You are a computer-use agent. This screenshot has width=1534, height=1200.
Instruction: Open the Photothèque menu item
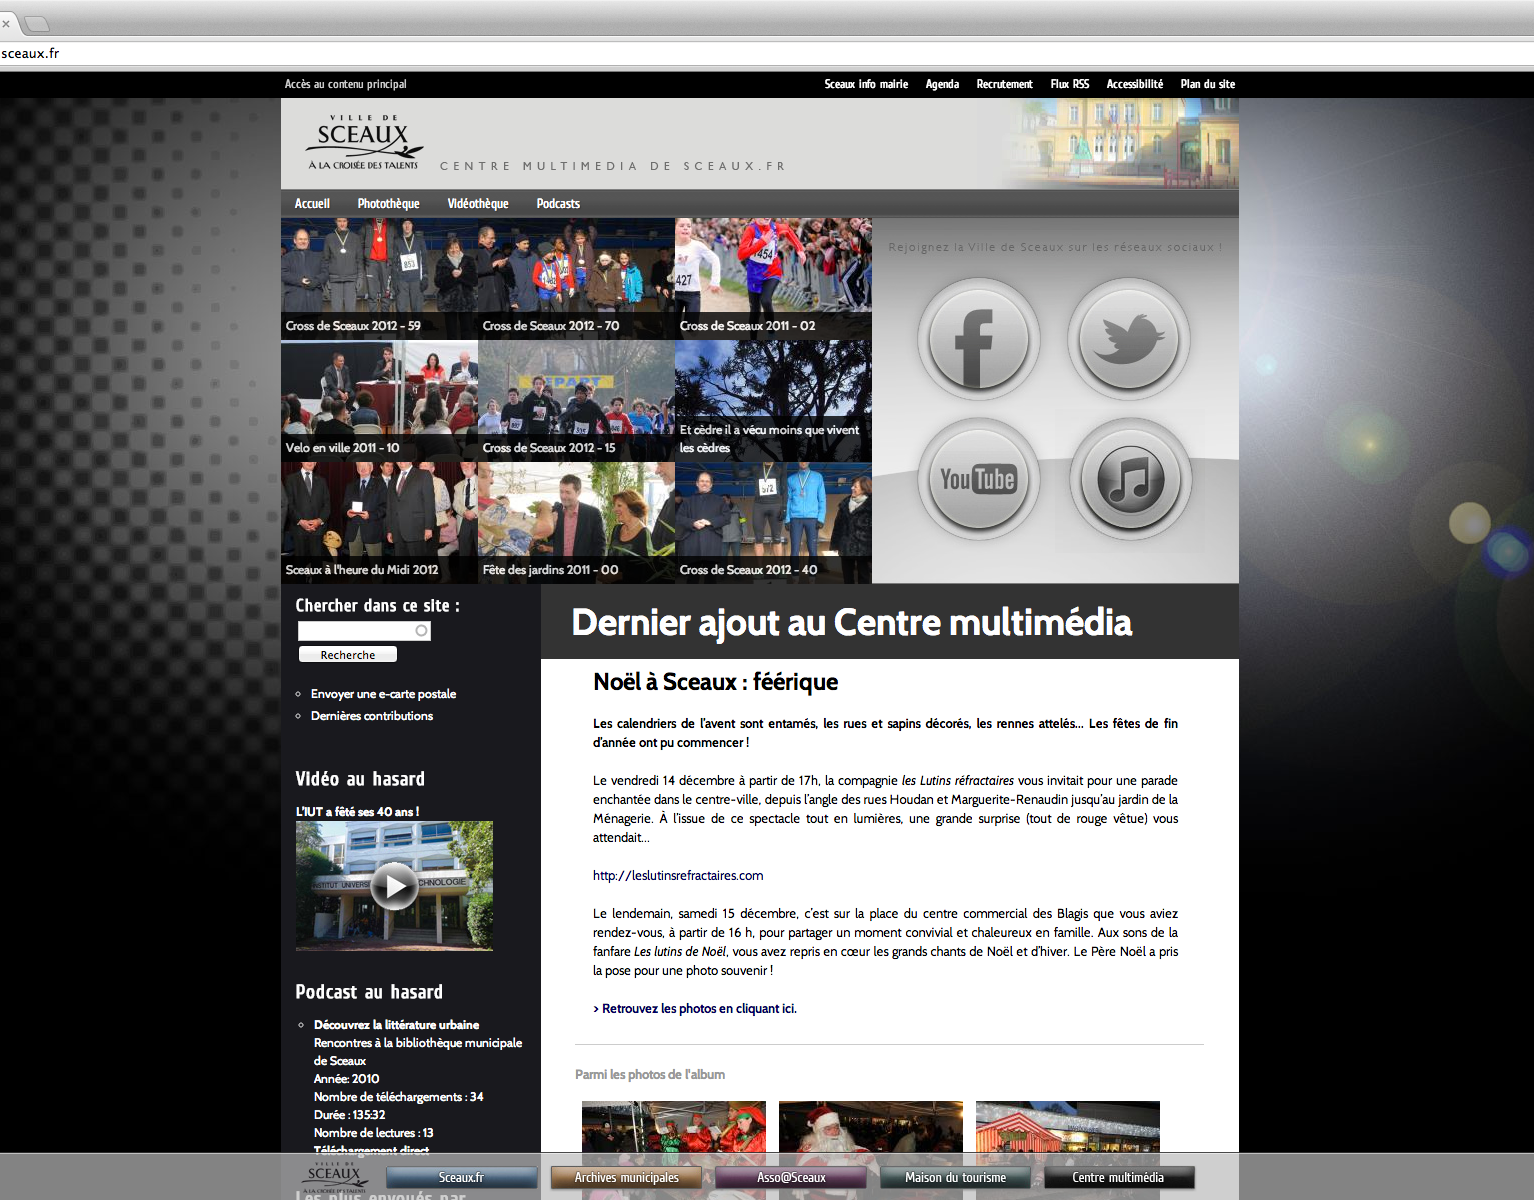point(388,203)
